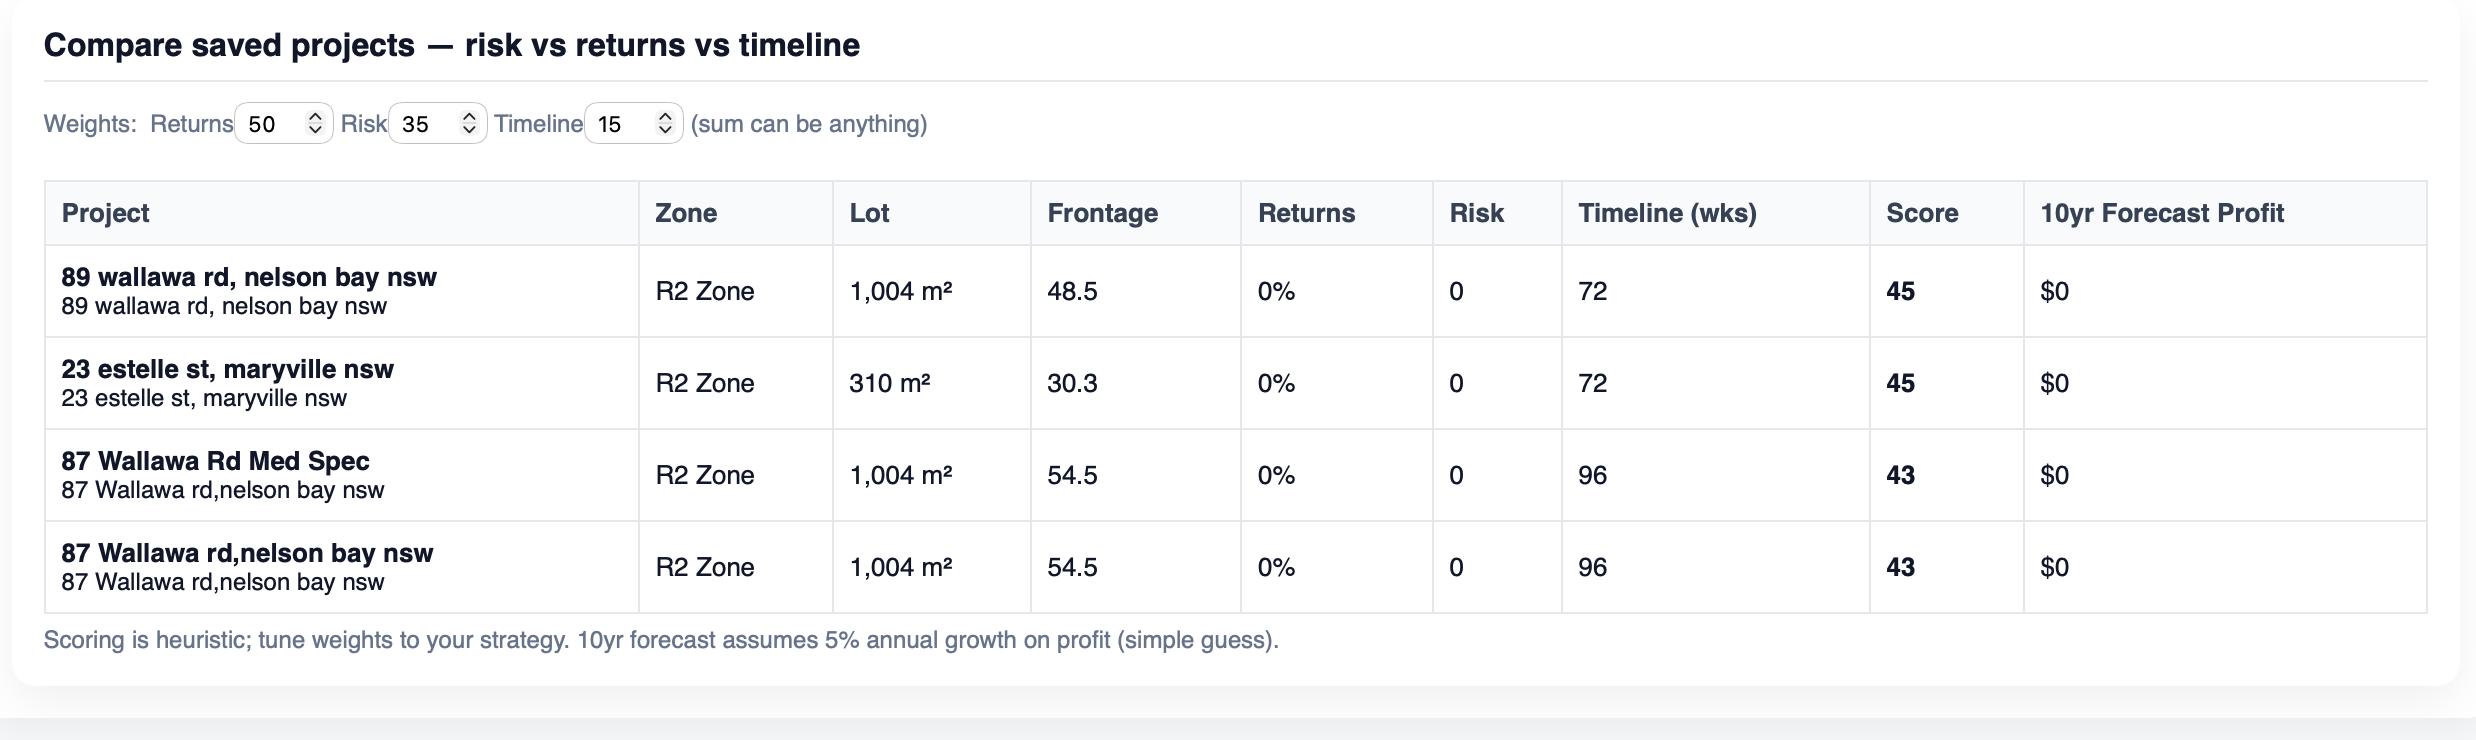Click the scoring heuristic footnote text
This screenshot has width=2476, height=740.
[661, 640]
